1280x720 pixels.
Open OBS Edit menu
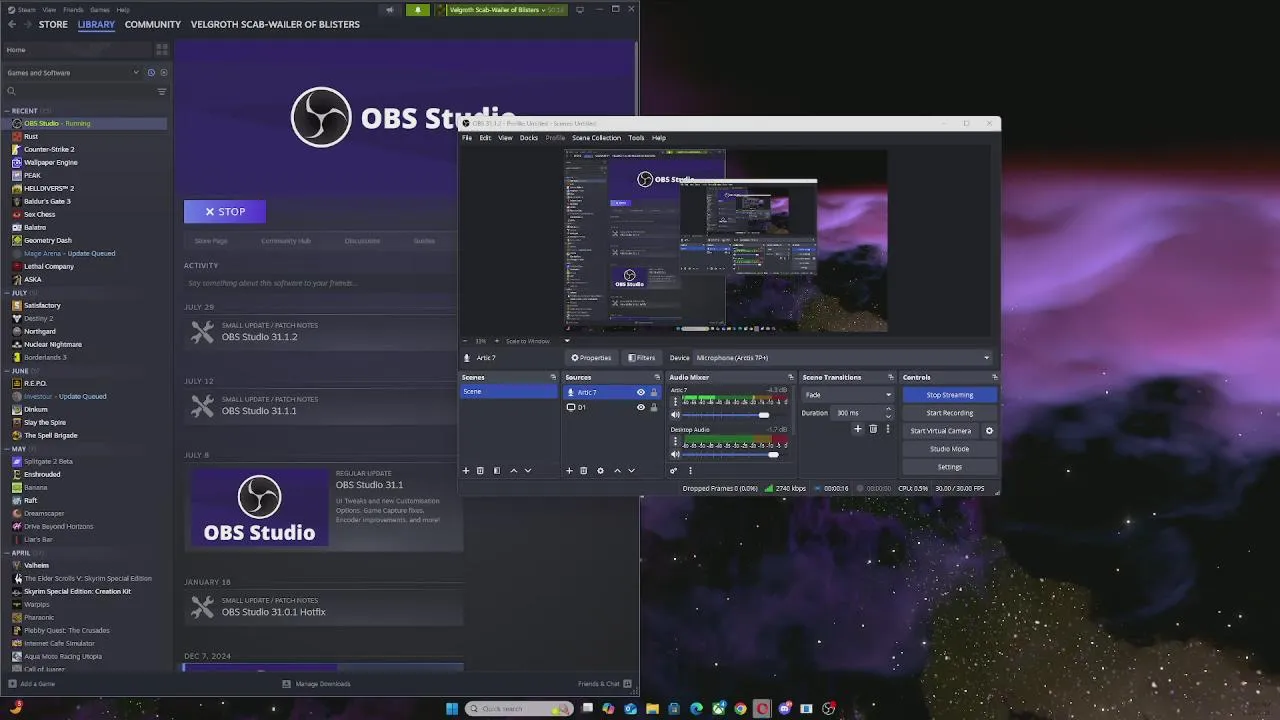(485, 138)
